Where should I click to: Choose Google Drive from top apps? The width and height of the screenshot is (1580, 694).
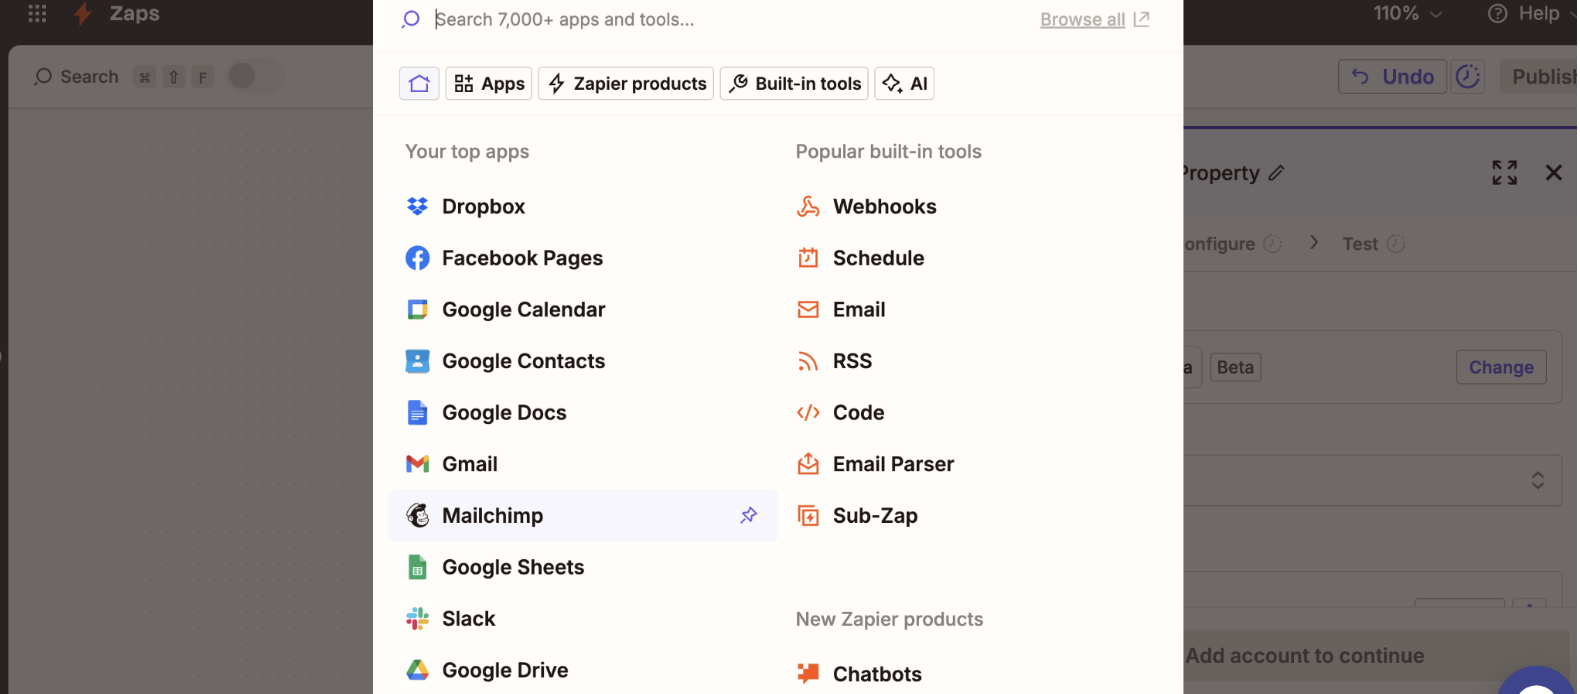click(582, 670)
